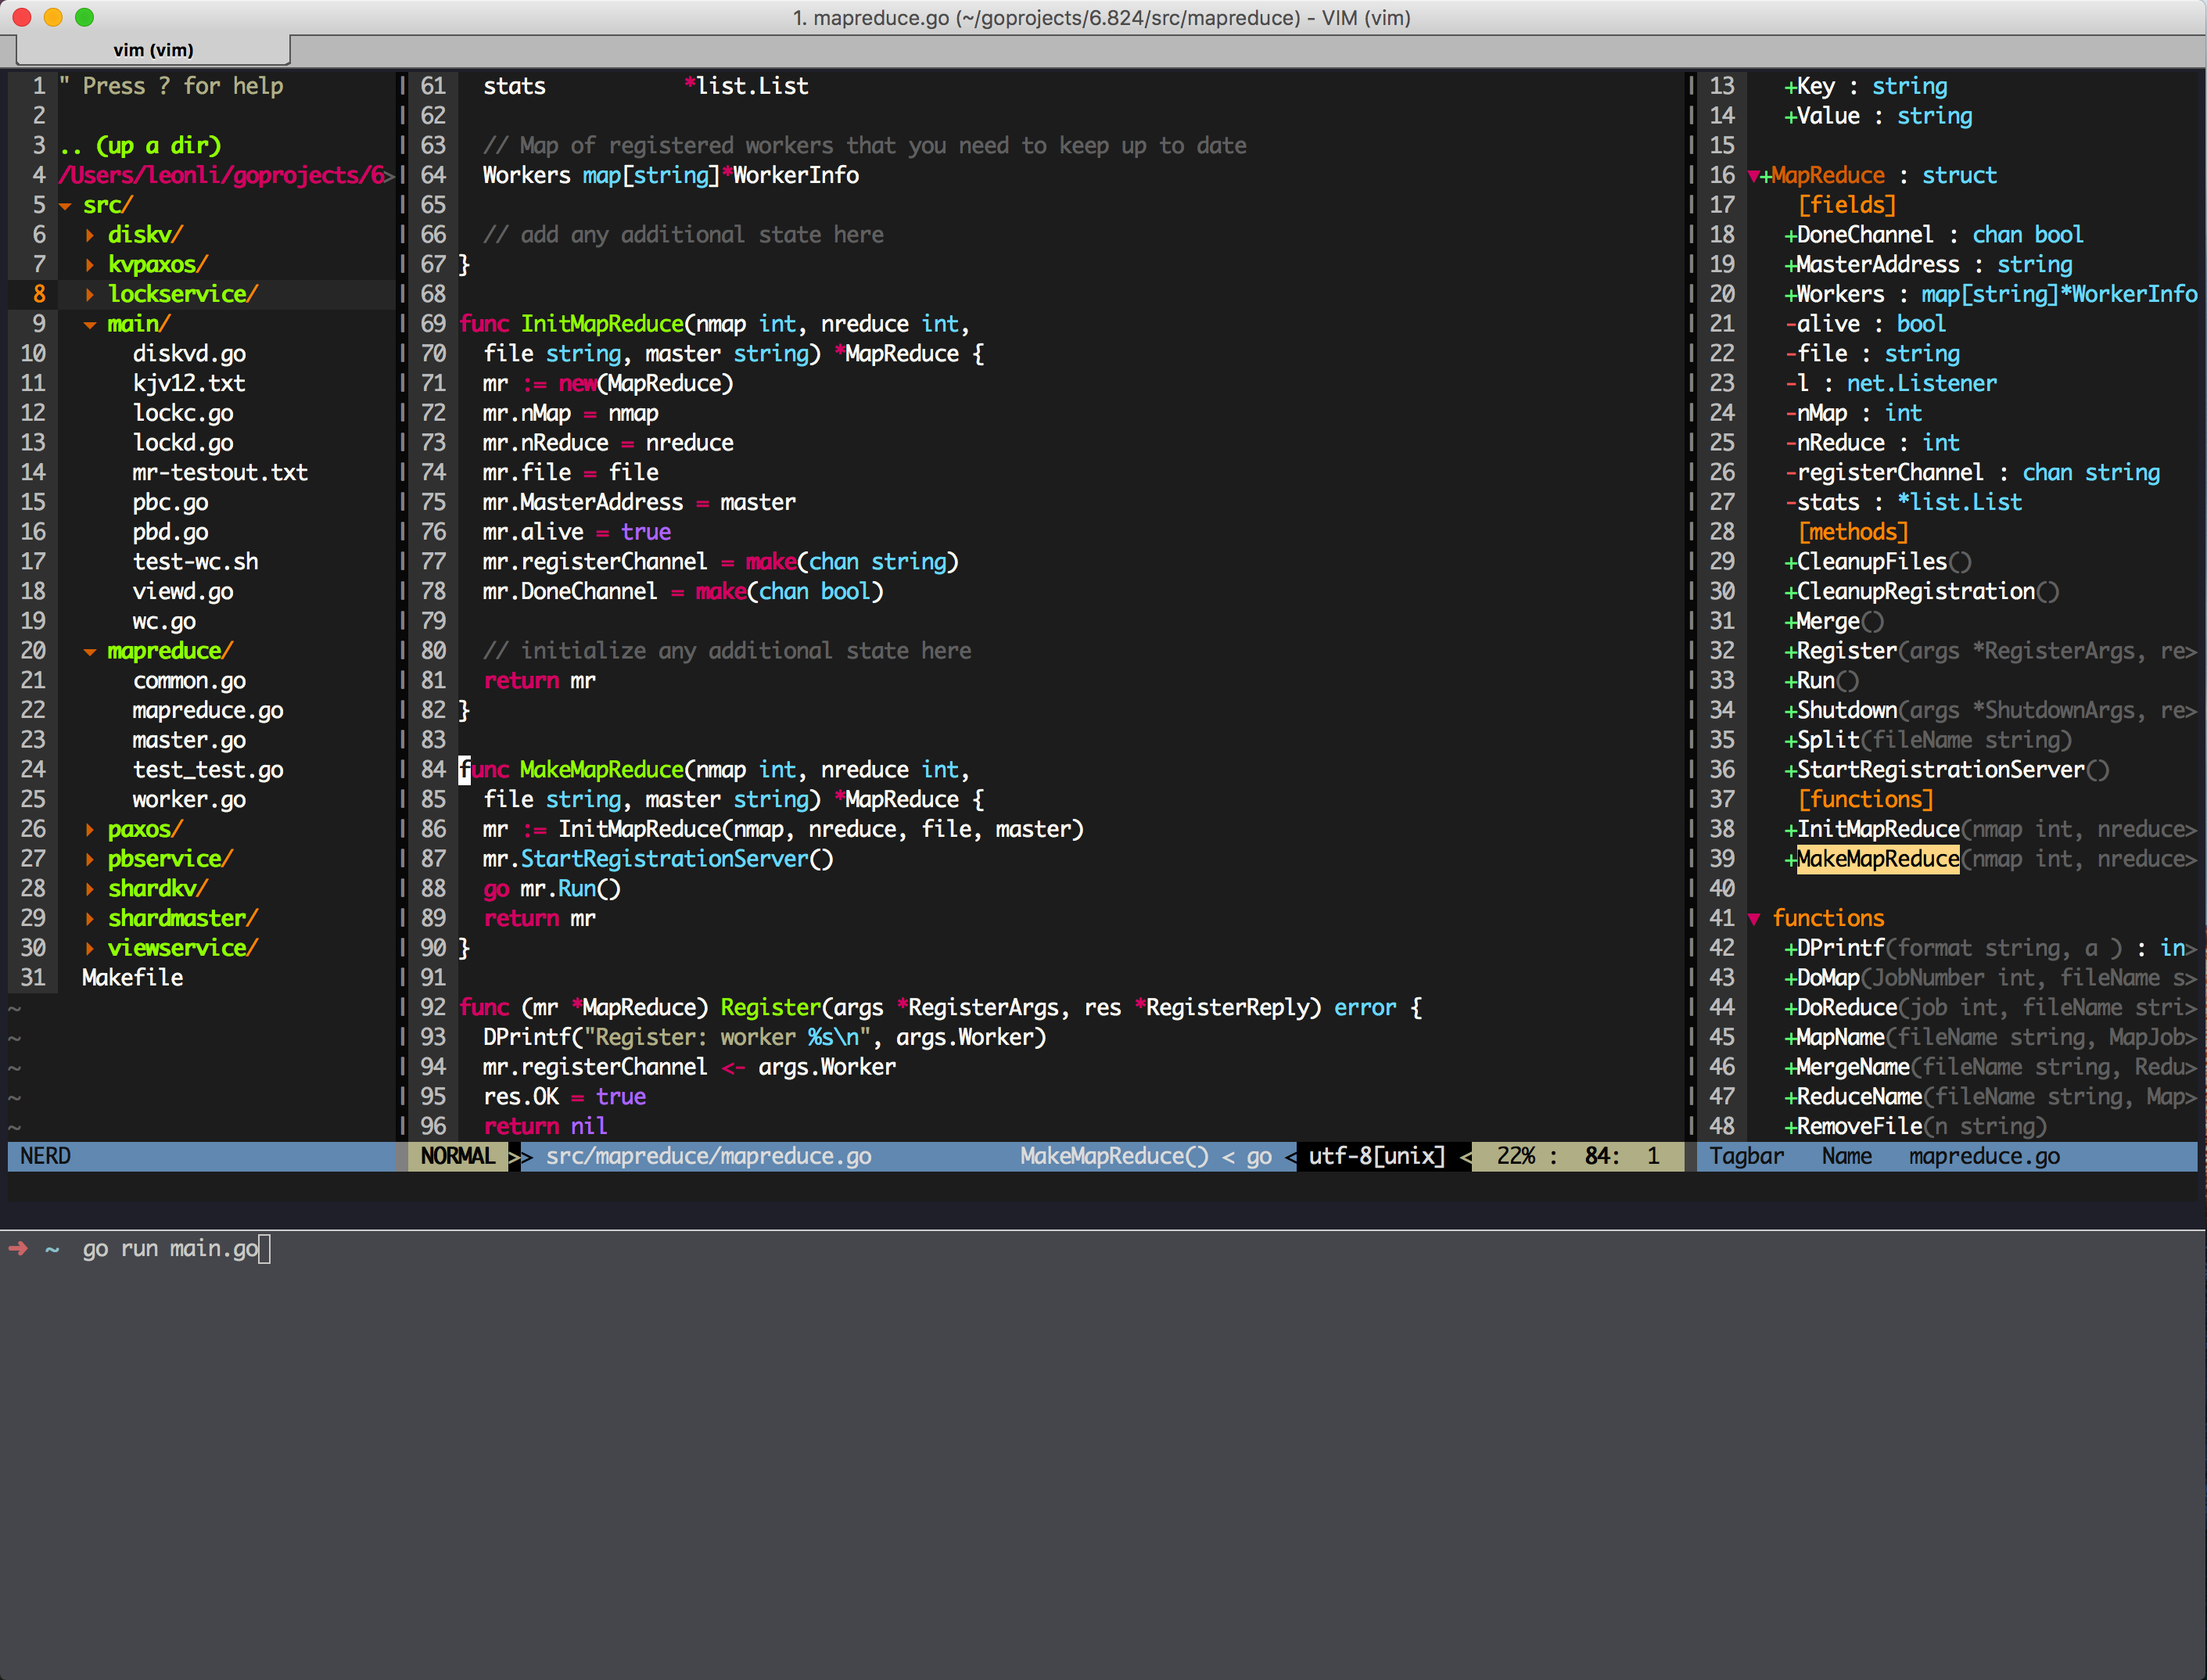Fold the MapReduce struct triangle in Tagbar
Screen dimensions: 2207x1680
(x=1754, y=176)
